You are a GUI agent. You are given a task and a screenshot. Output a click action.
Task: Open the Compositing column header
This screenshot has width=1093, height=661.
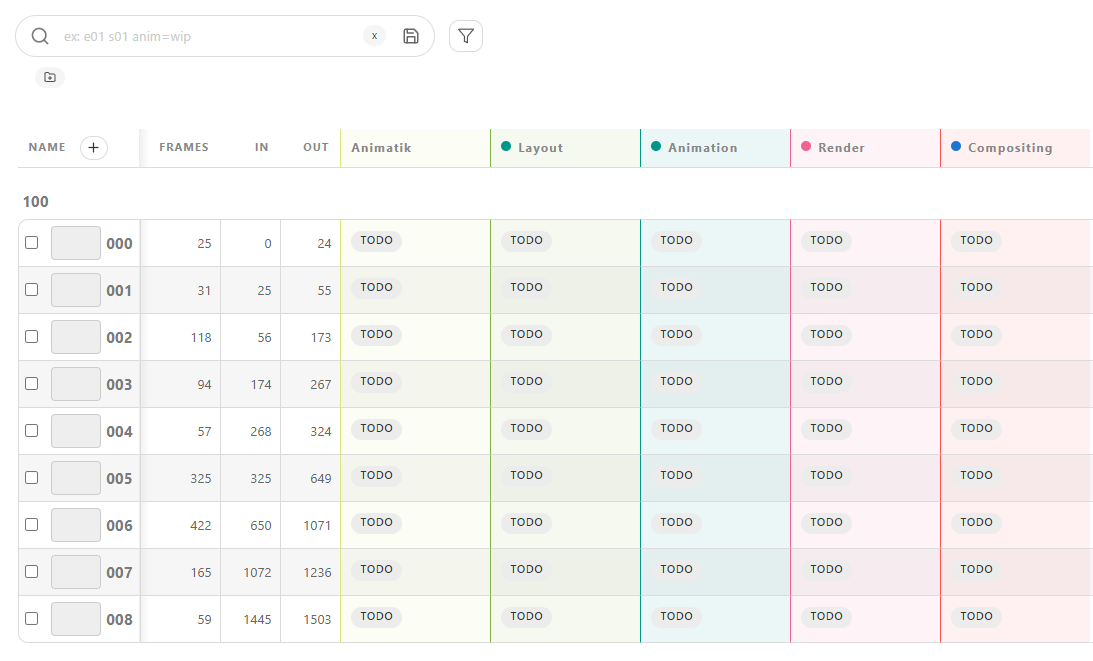tap(1010, 148)
